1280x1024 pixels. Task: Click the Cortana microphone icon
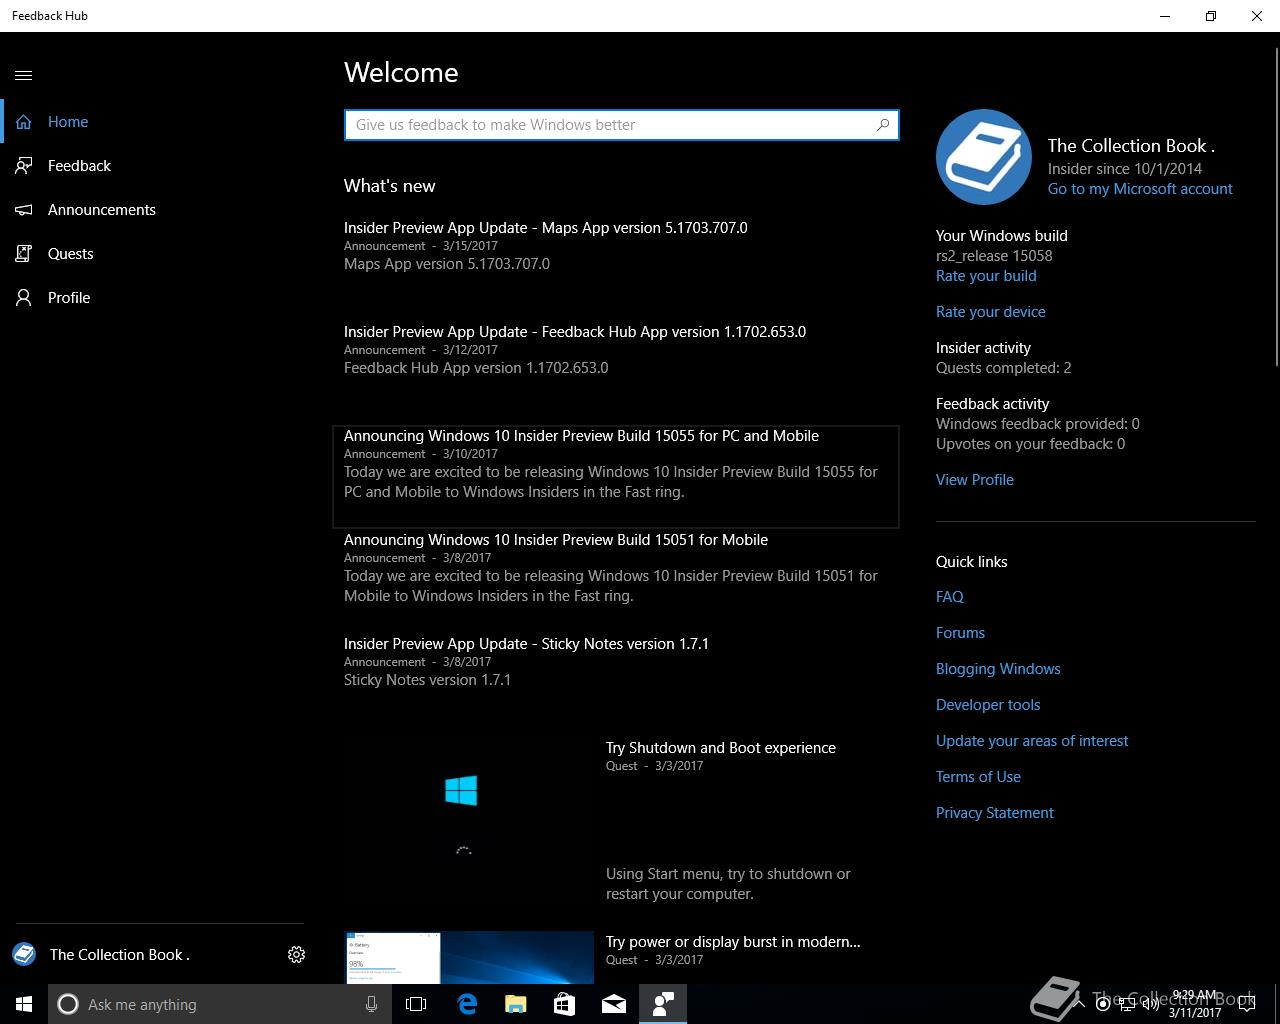click(371, 1004)
